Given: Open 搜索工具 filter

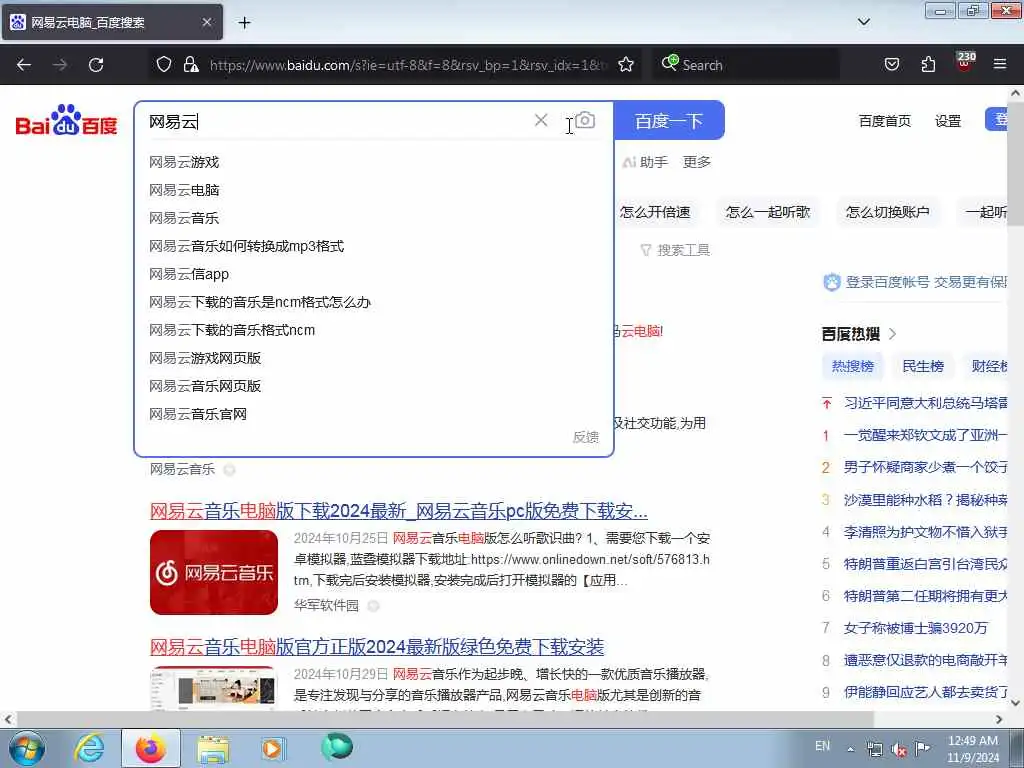Looking at the screenshot, I should pos(675,250).
